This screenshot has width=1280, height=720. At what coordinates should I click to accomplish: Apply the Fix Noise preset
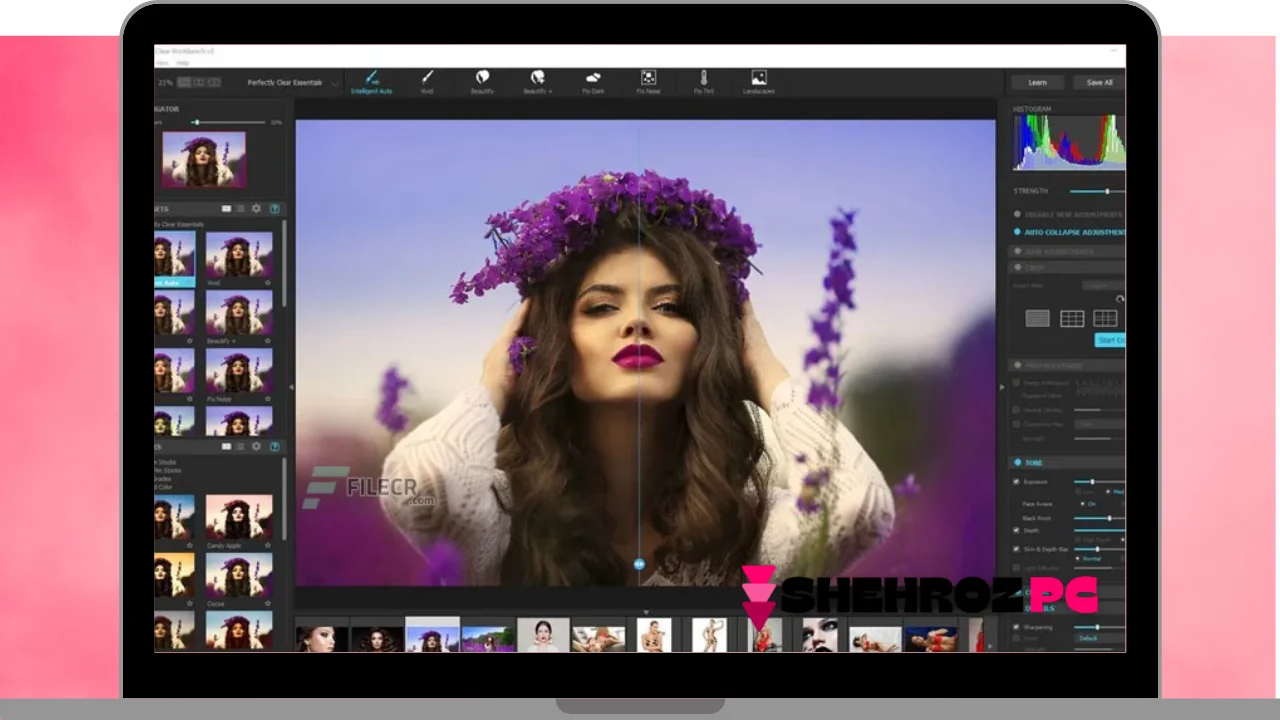tap(648, 81)
